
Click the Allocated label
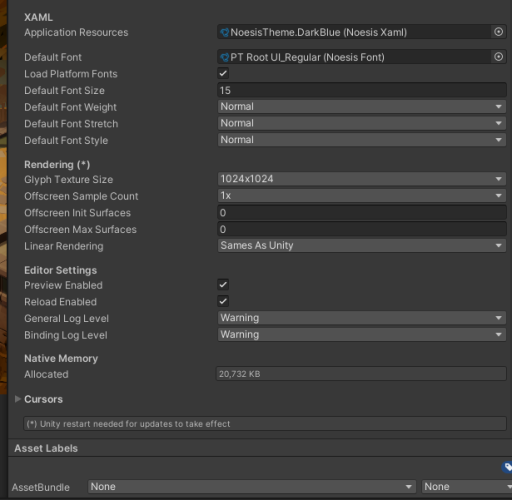pyautogui.click(x=46, y=374)
